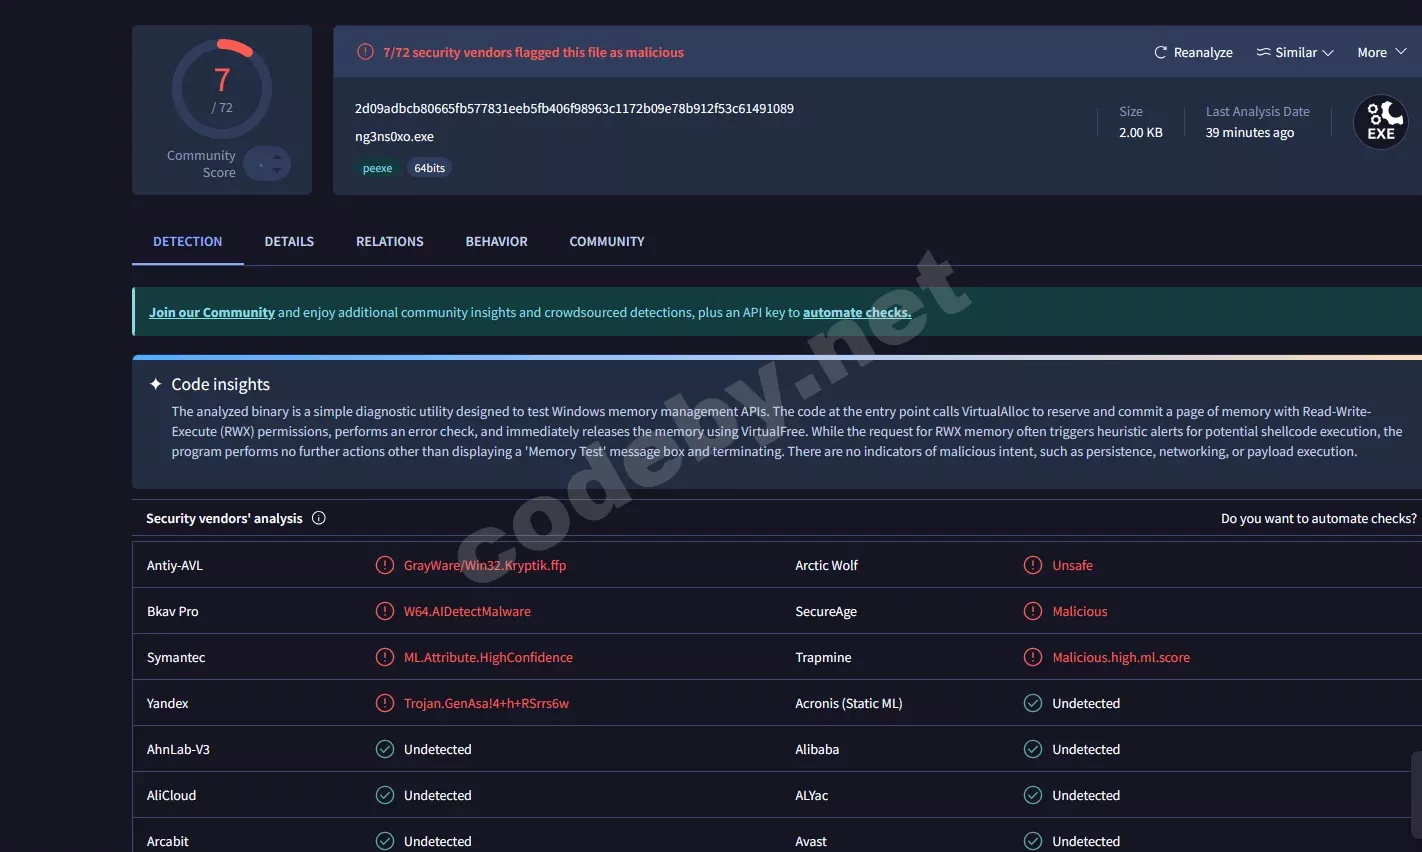Click the Symantec vendor name

pos(176,657)
